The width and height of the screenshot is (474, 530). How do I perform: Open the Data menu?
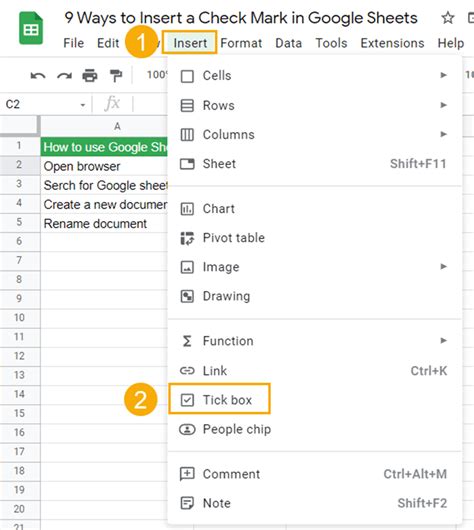tap(288, 43)
